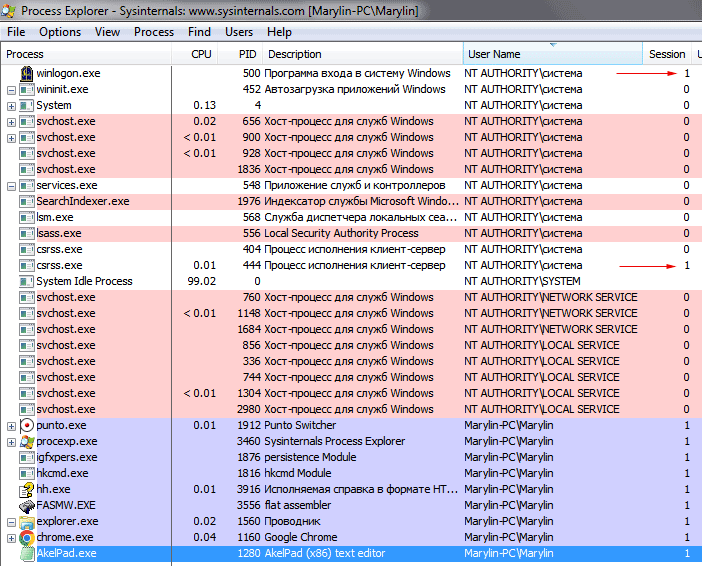Click the explorer.exe folder icon

coord(27,521)
